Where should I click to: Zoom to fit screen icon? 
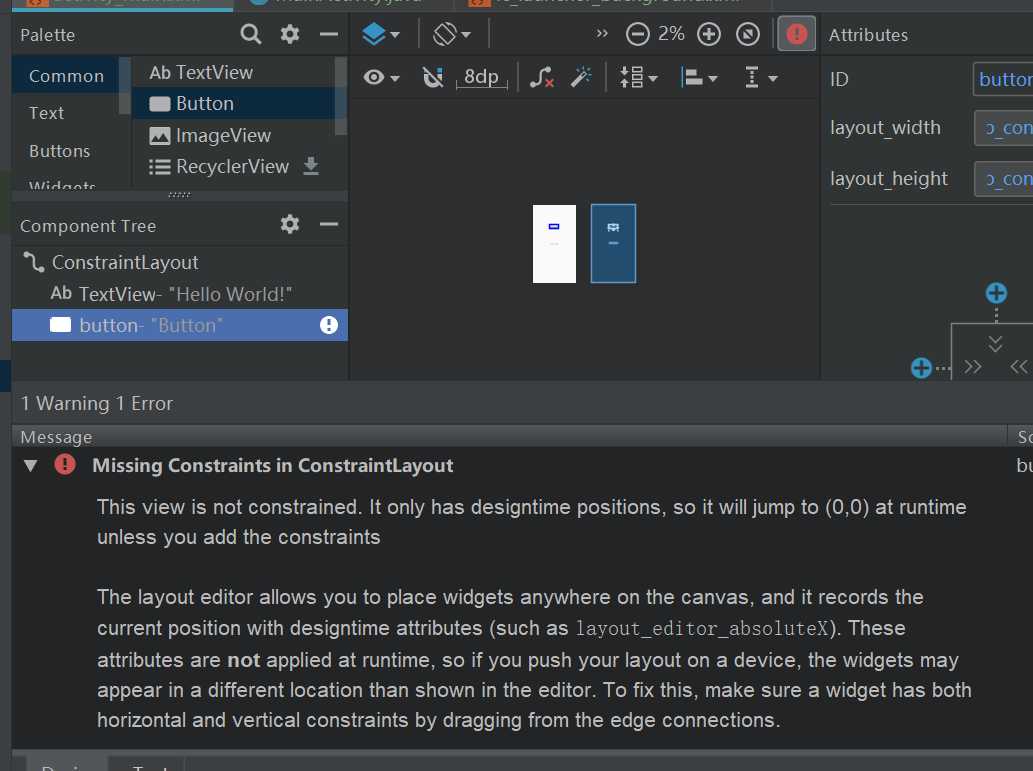[x=748, y=34]
